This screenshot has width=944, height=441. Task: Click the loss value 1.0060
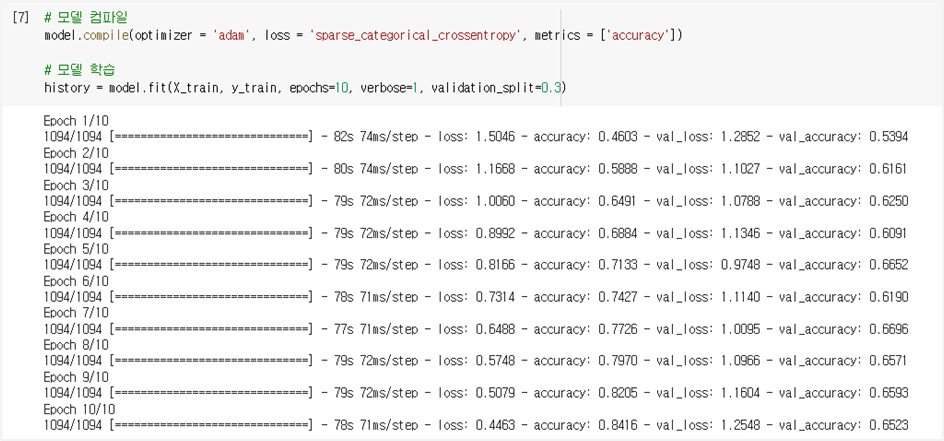495,201
